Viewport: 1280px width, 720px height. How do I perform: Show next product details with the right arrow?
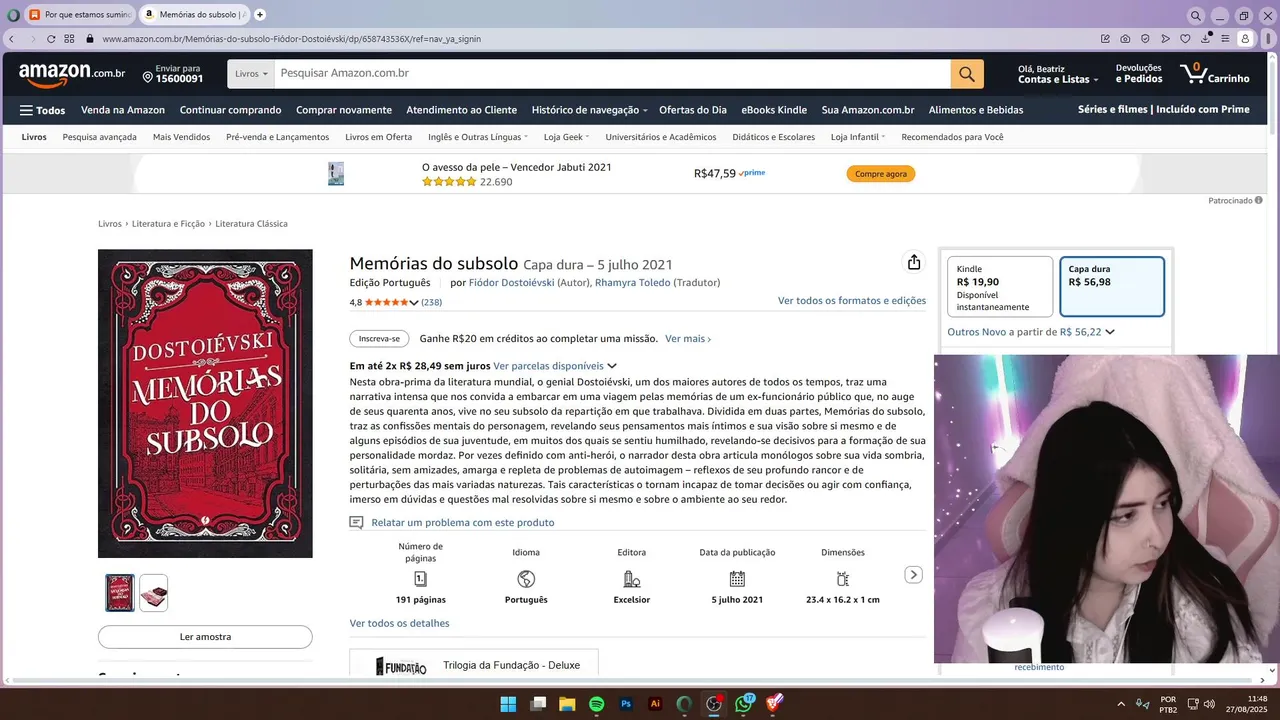[913, 575]
